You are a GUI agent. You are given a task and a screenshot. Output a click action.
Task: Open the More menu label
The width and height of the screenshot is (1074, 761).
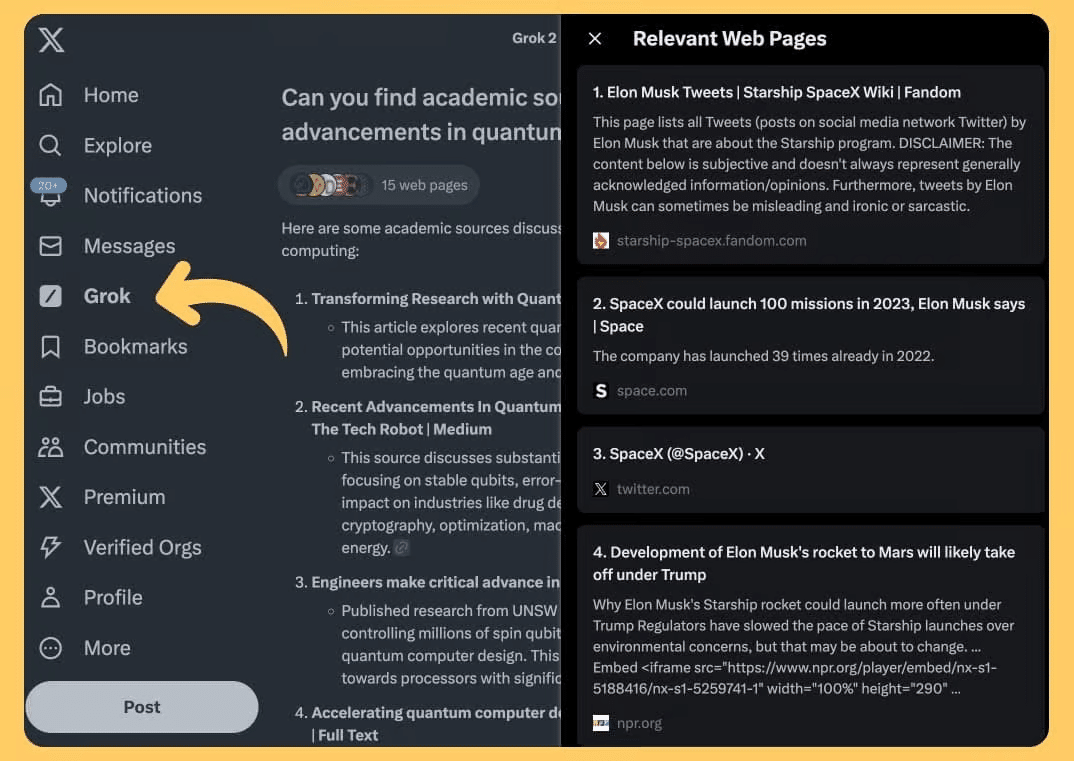pos(107,648)
